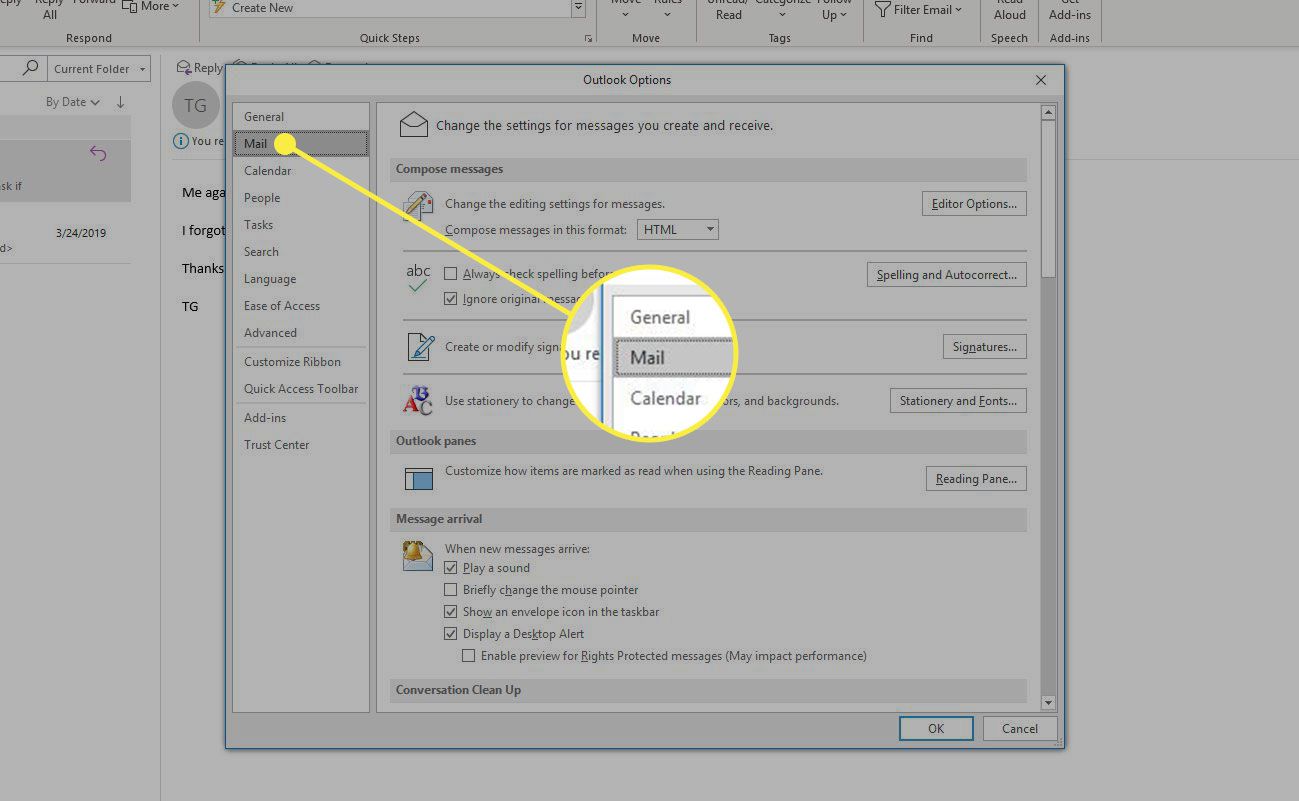
Task: Toggle Ignore original message text checkbox
Action: pos(451,299)
